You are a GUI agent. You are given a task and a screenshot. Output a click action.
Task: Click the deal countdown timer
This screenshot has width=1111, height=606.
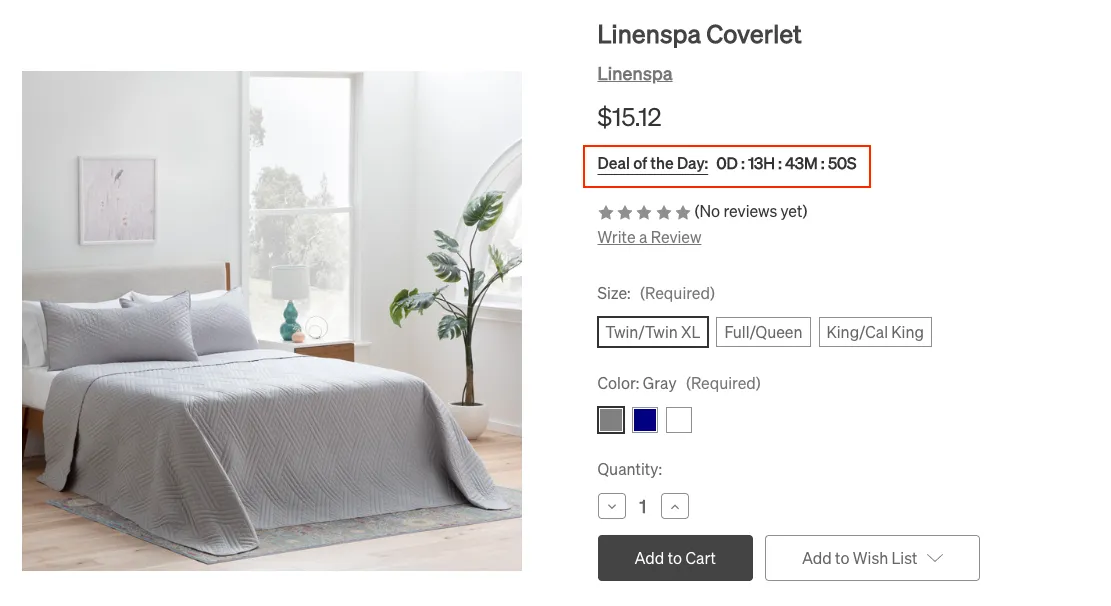(x=786, y=164)
